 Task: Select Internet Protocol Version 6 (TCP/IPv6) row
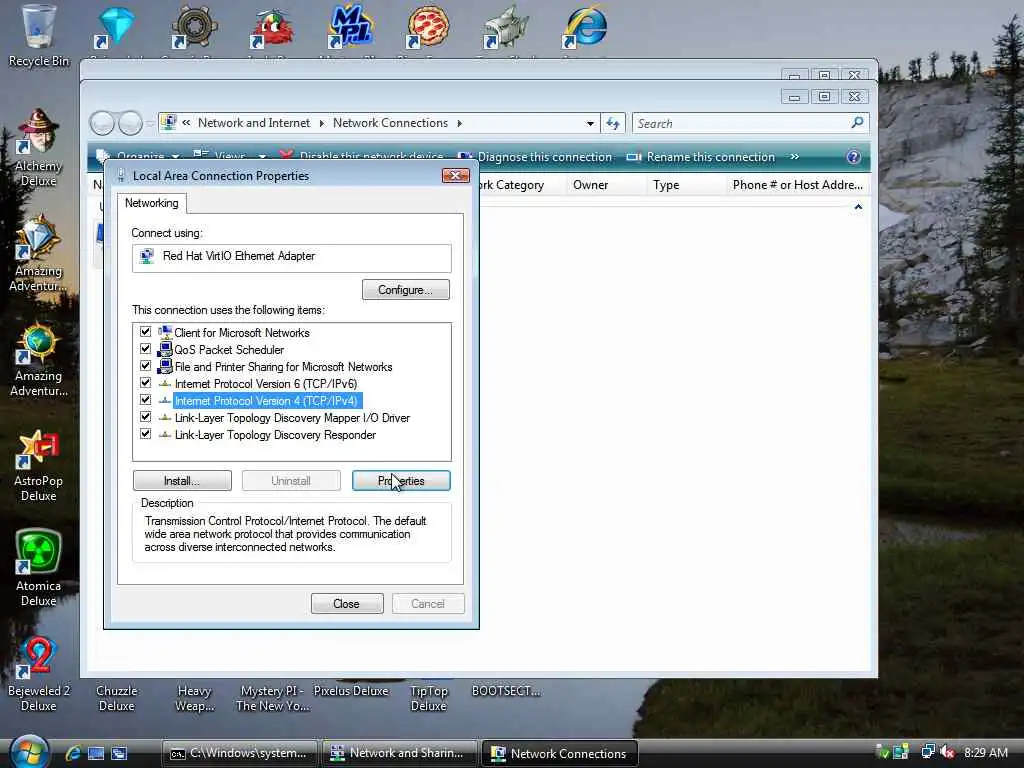click(265, 383)
